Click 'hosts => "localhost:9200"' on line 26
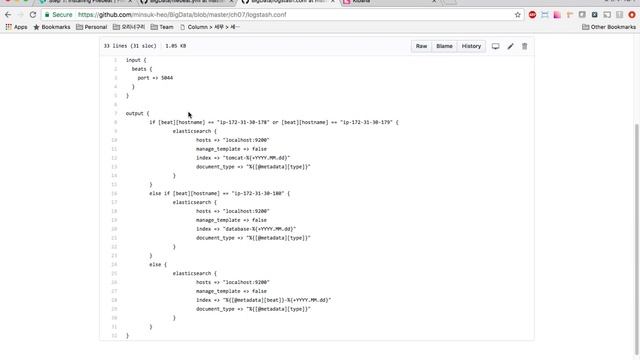The width and height of the screenshot is (640, 360). click(x=233, y=282)
